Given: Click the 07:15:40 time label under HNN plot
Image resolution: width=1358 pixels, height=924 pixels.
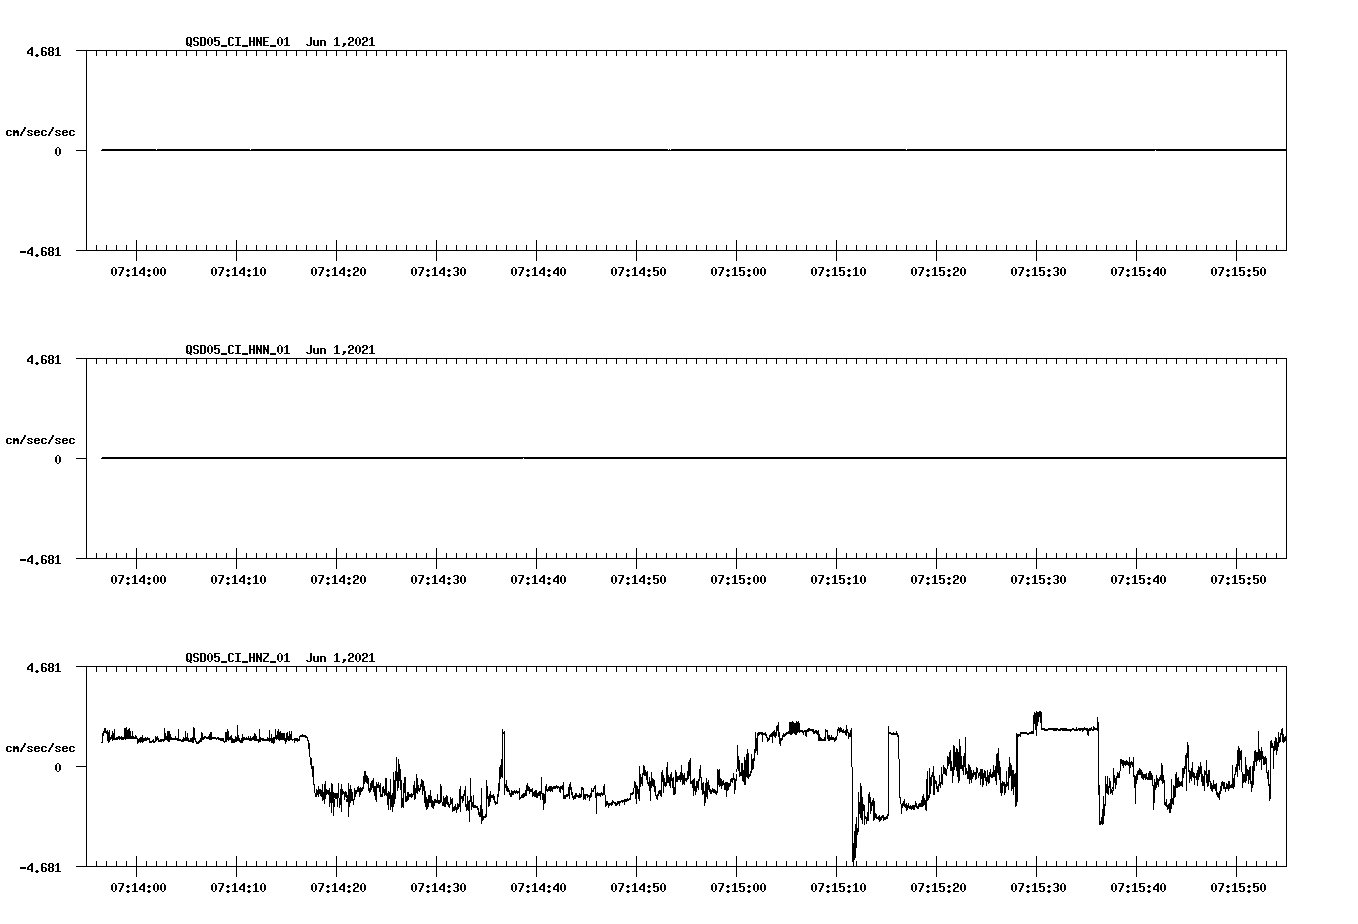Looking at the screenshot, I should 1138,579.
